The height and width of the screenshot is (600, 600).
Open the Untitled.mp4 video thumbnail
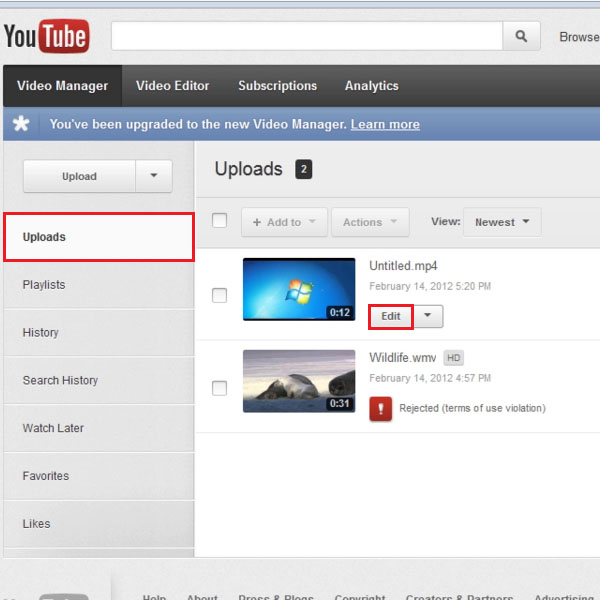click(299, 289)
